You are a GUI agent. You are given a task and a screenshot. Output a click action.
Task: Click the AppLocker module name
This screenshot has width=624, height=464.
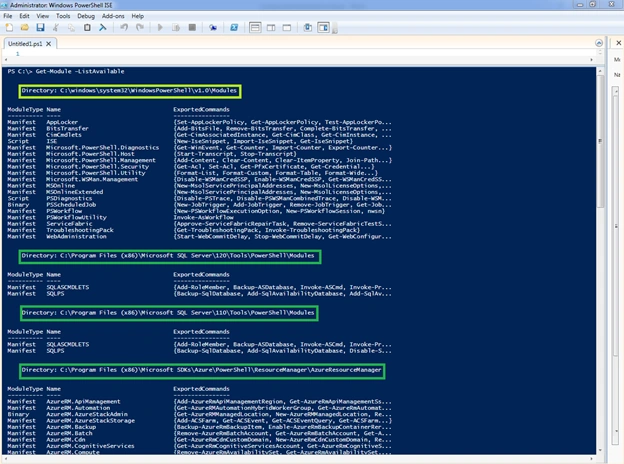(x=62, y=122)
